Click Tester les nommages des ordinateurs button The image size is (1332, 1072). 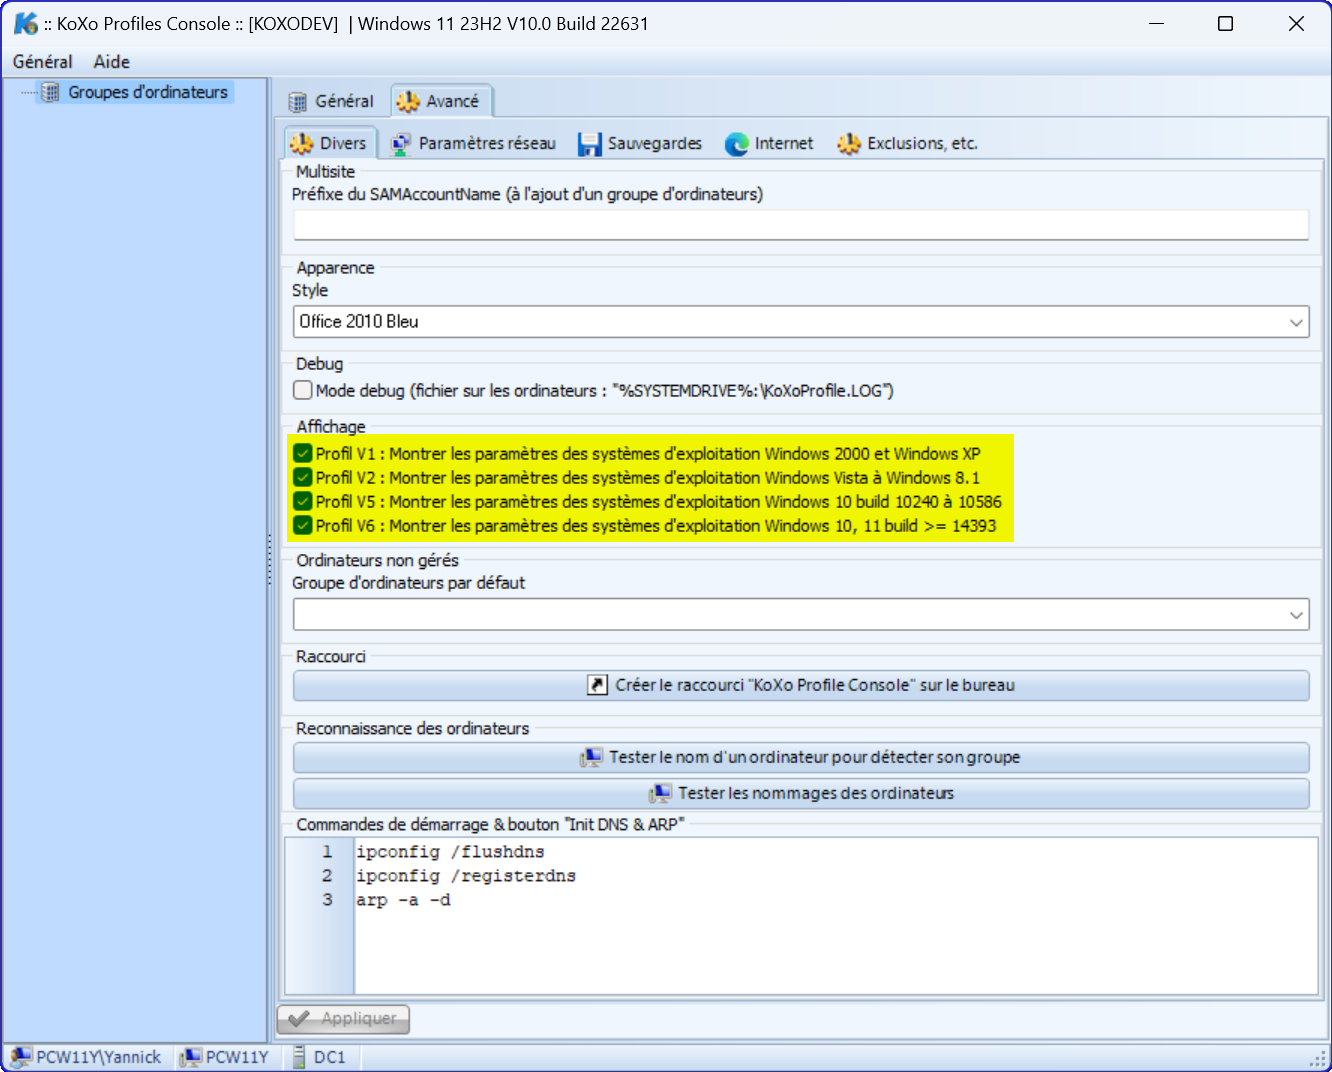801,794
